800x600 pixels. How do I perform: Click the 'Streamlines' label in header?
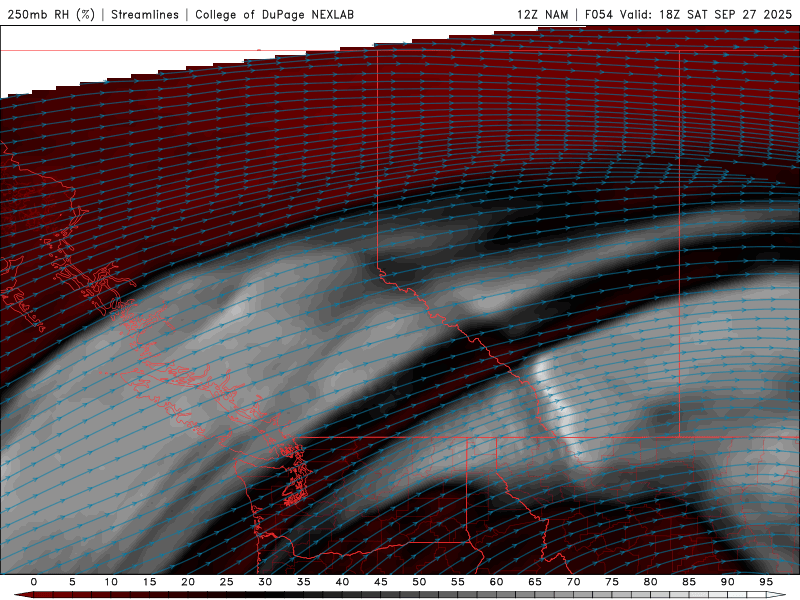coord(145,14)
